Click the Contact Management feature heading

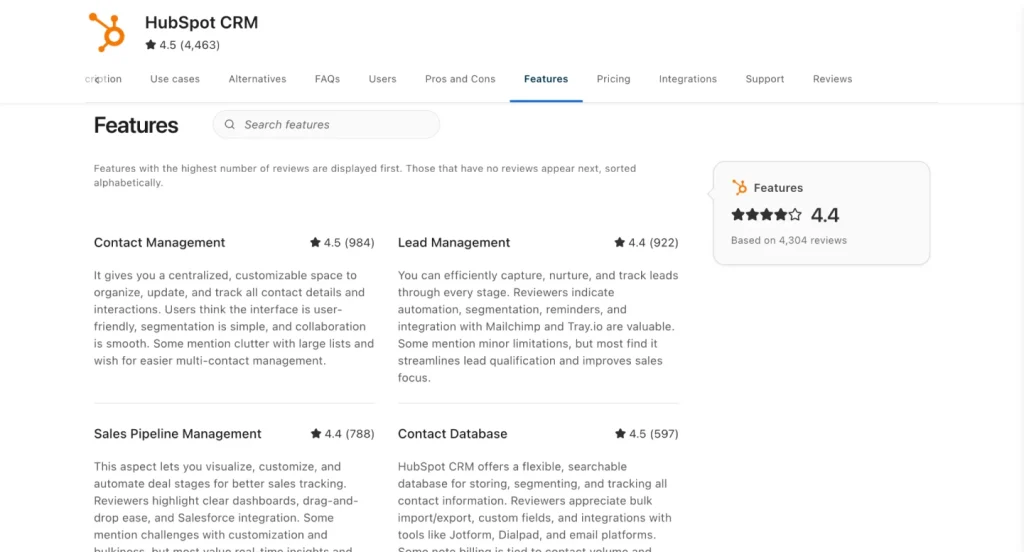click(159, 242)
